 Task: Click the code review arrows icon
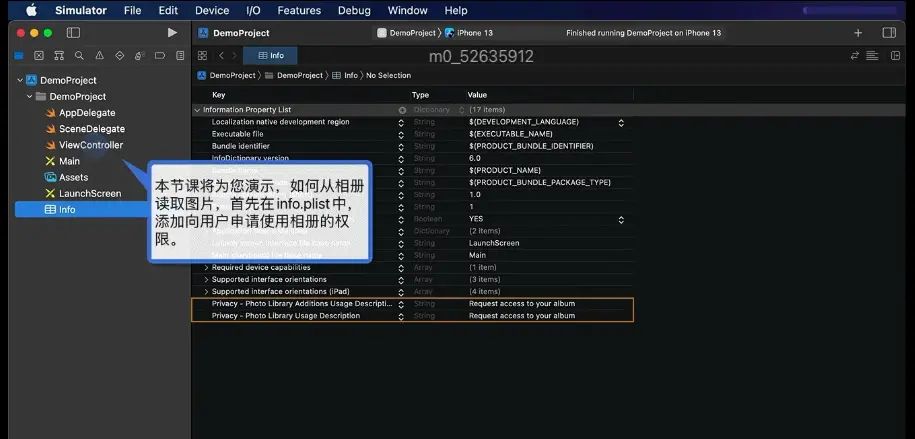tap(855, 55)
